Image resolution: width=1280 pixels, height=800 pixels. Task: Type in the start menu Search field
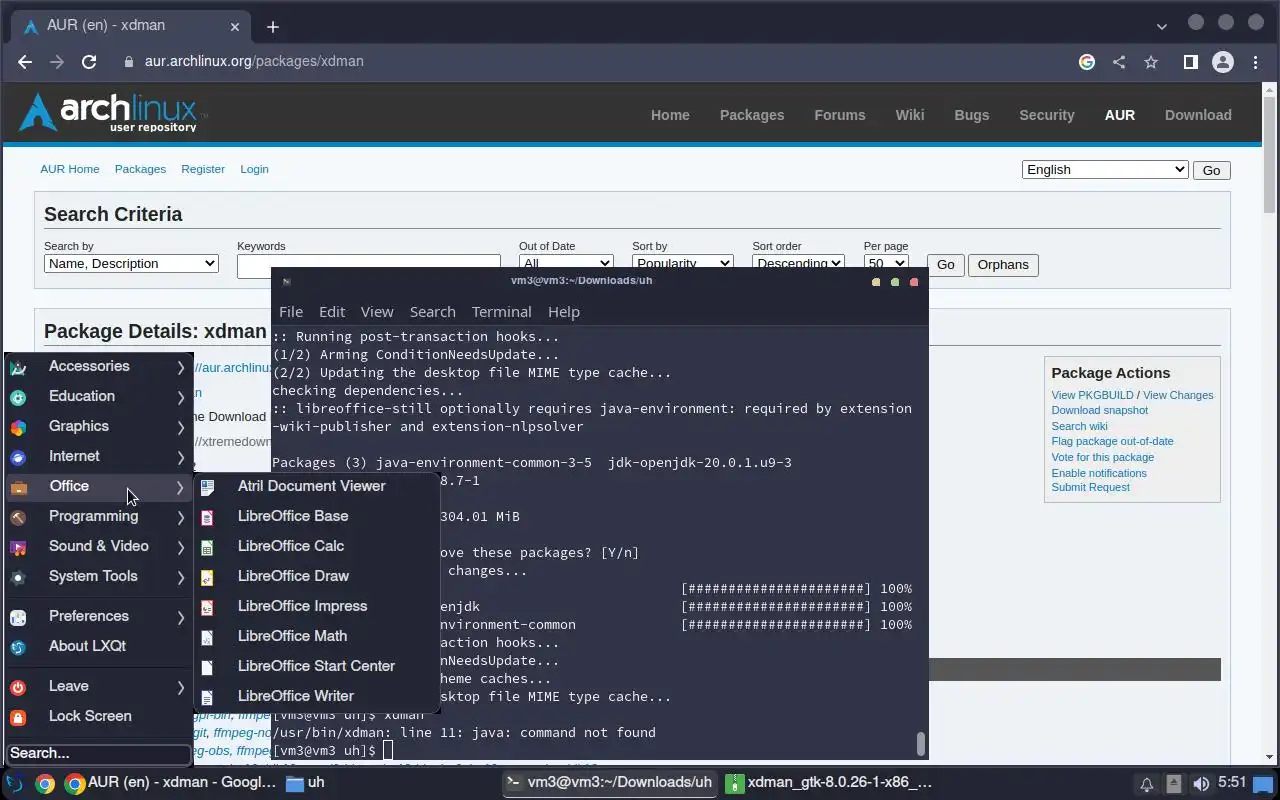(x=98, y=753)
